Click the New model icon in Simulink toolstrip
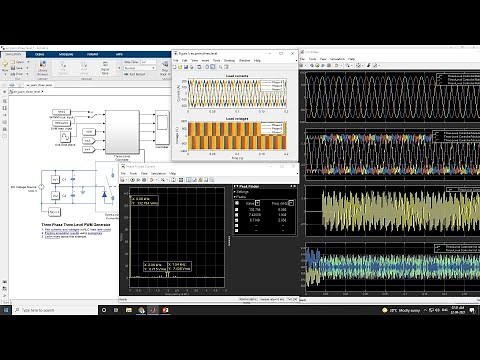Image resolution: width=480 pixels, height=360 pixels. (4, 64)
